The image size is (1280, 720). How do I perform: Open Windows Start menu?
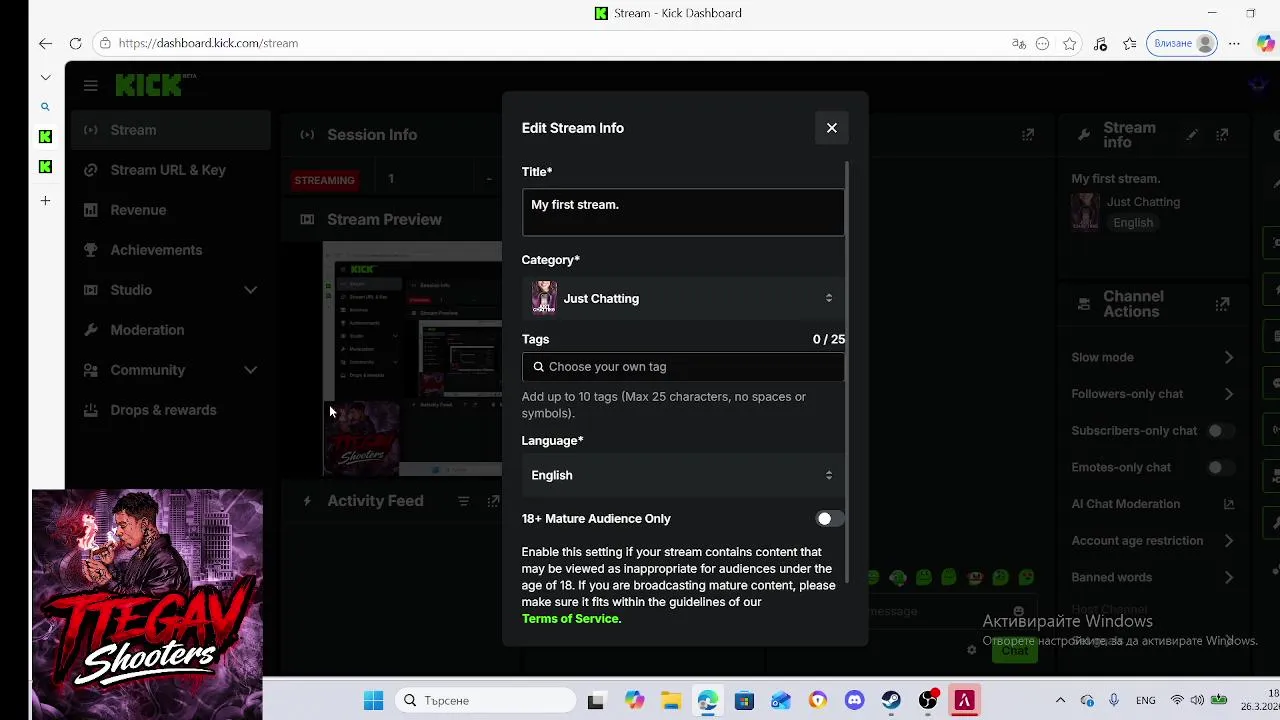point(373,700)
